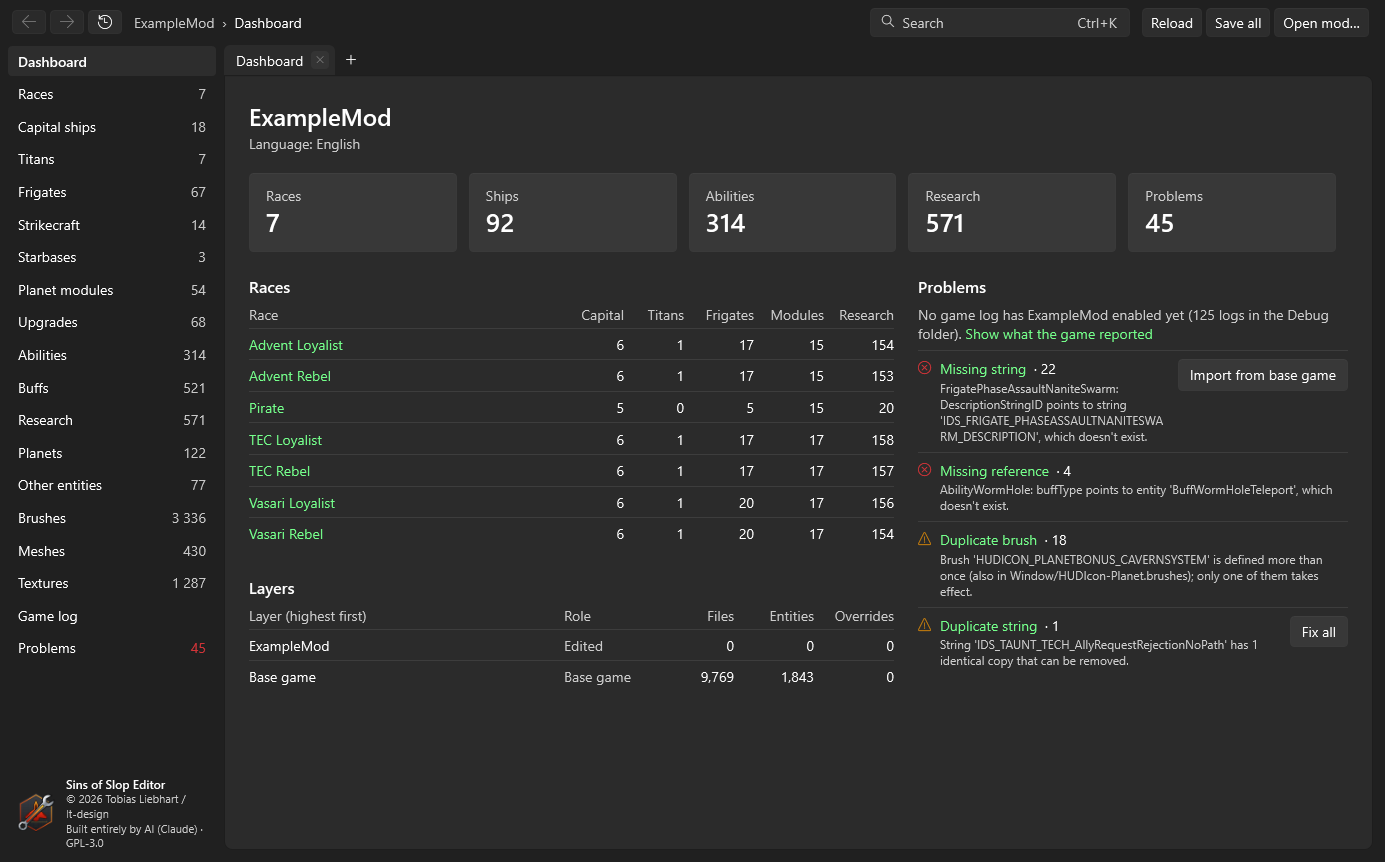Viewport: 1385px width, 862px height.
Task: Open the TEC Rebel race
Action: tap(280, 471)
